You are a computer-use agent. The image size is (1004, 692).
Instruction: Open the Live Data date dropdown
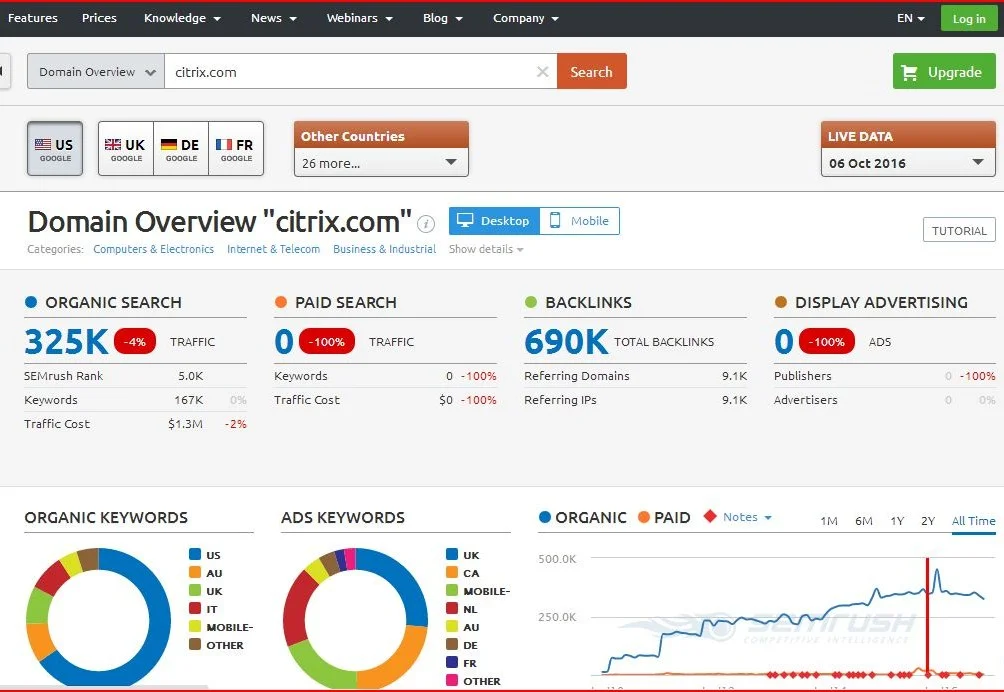pos(908,163)
